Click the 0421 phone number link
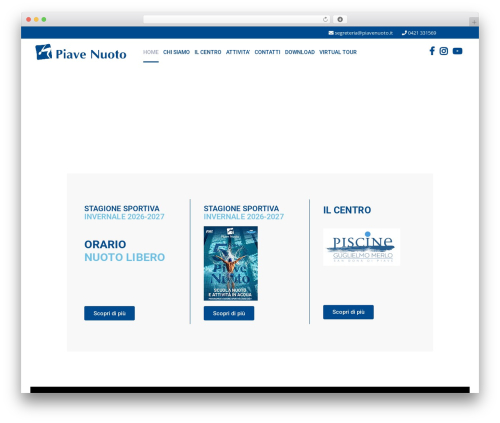 (x=422, y=33)
